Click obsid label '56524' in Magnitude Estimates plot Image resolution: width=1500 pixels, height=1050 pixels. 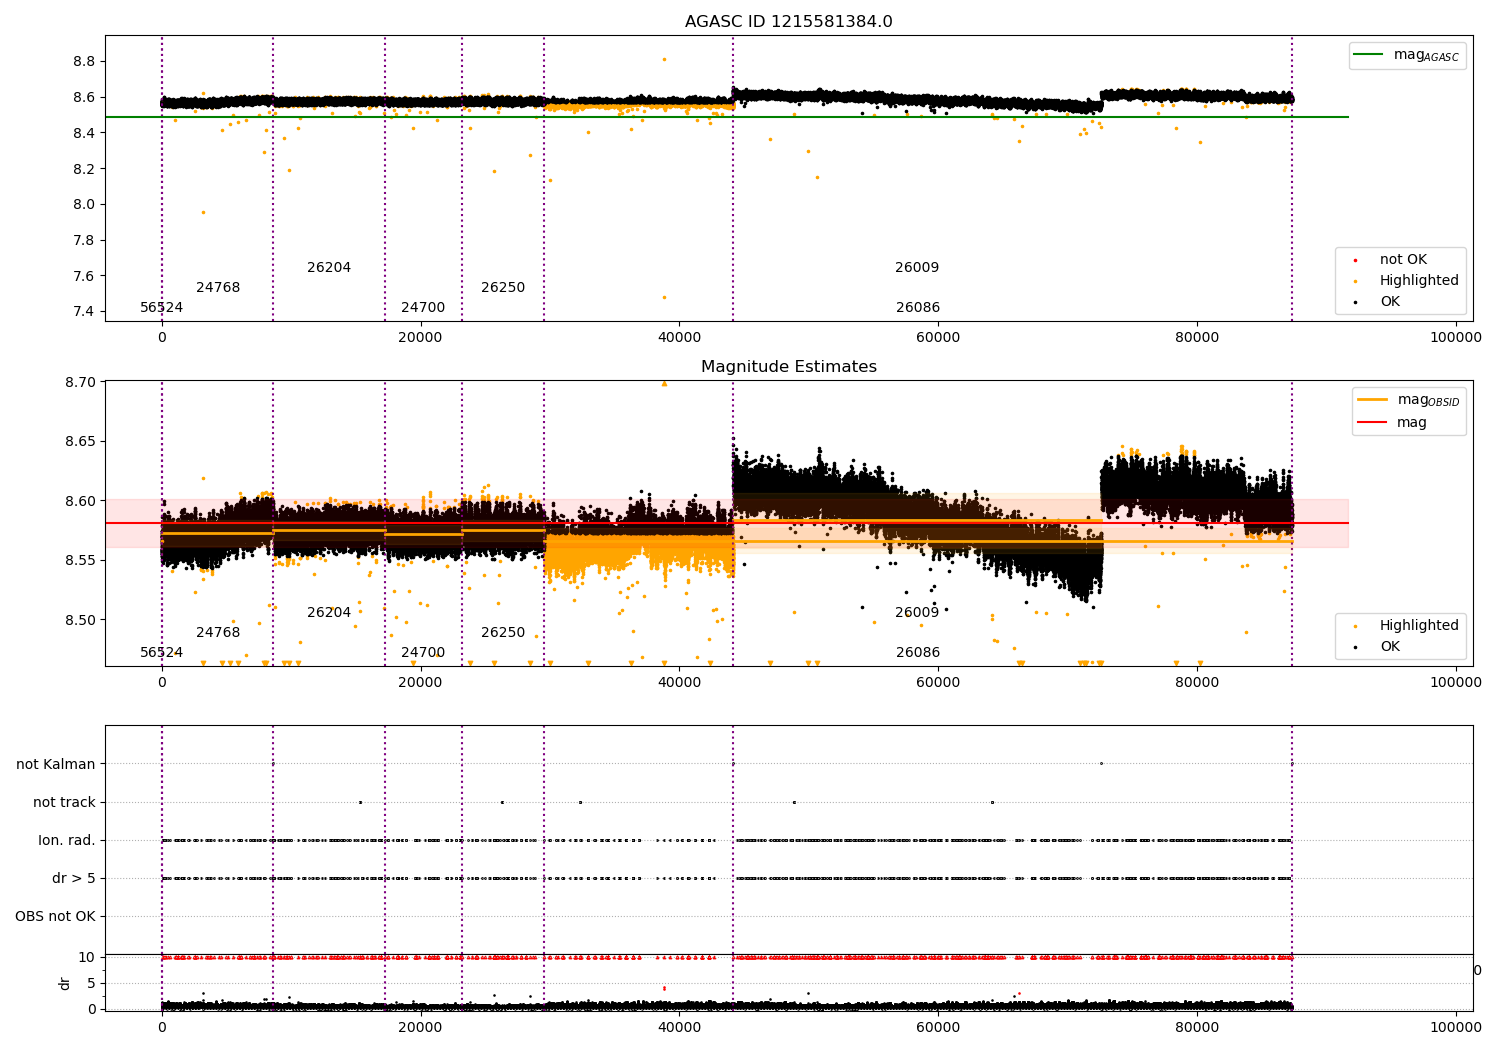tap(162, 653)
